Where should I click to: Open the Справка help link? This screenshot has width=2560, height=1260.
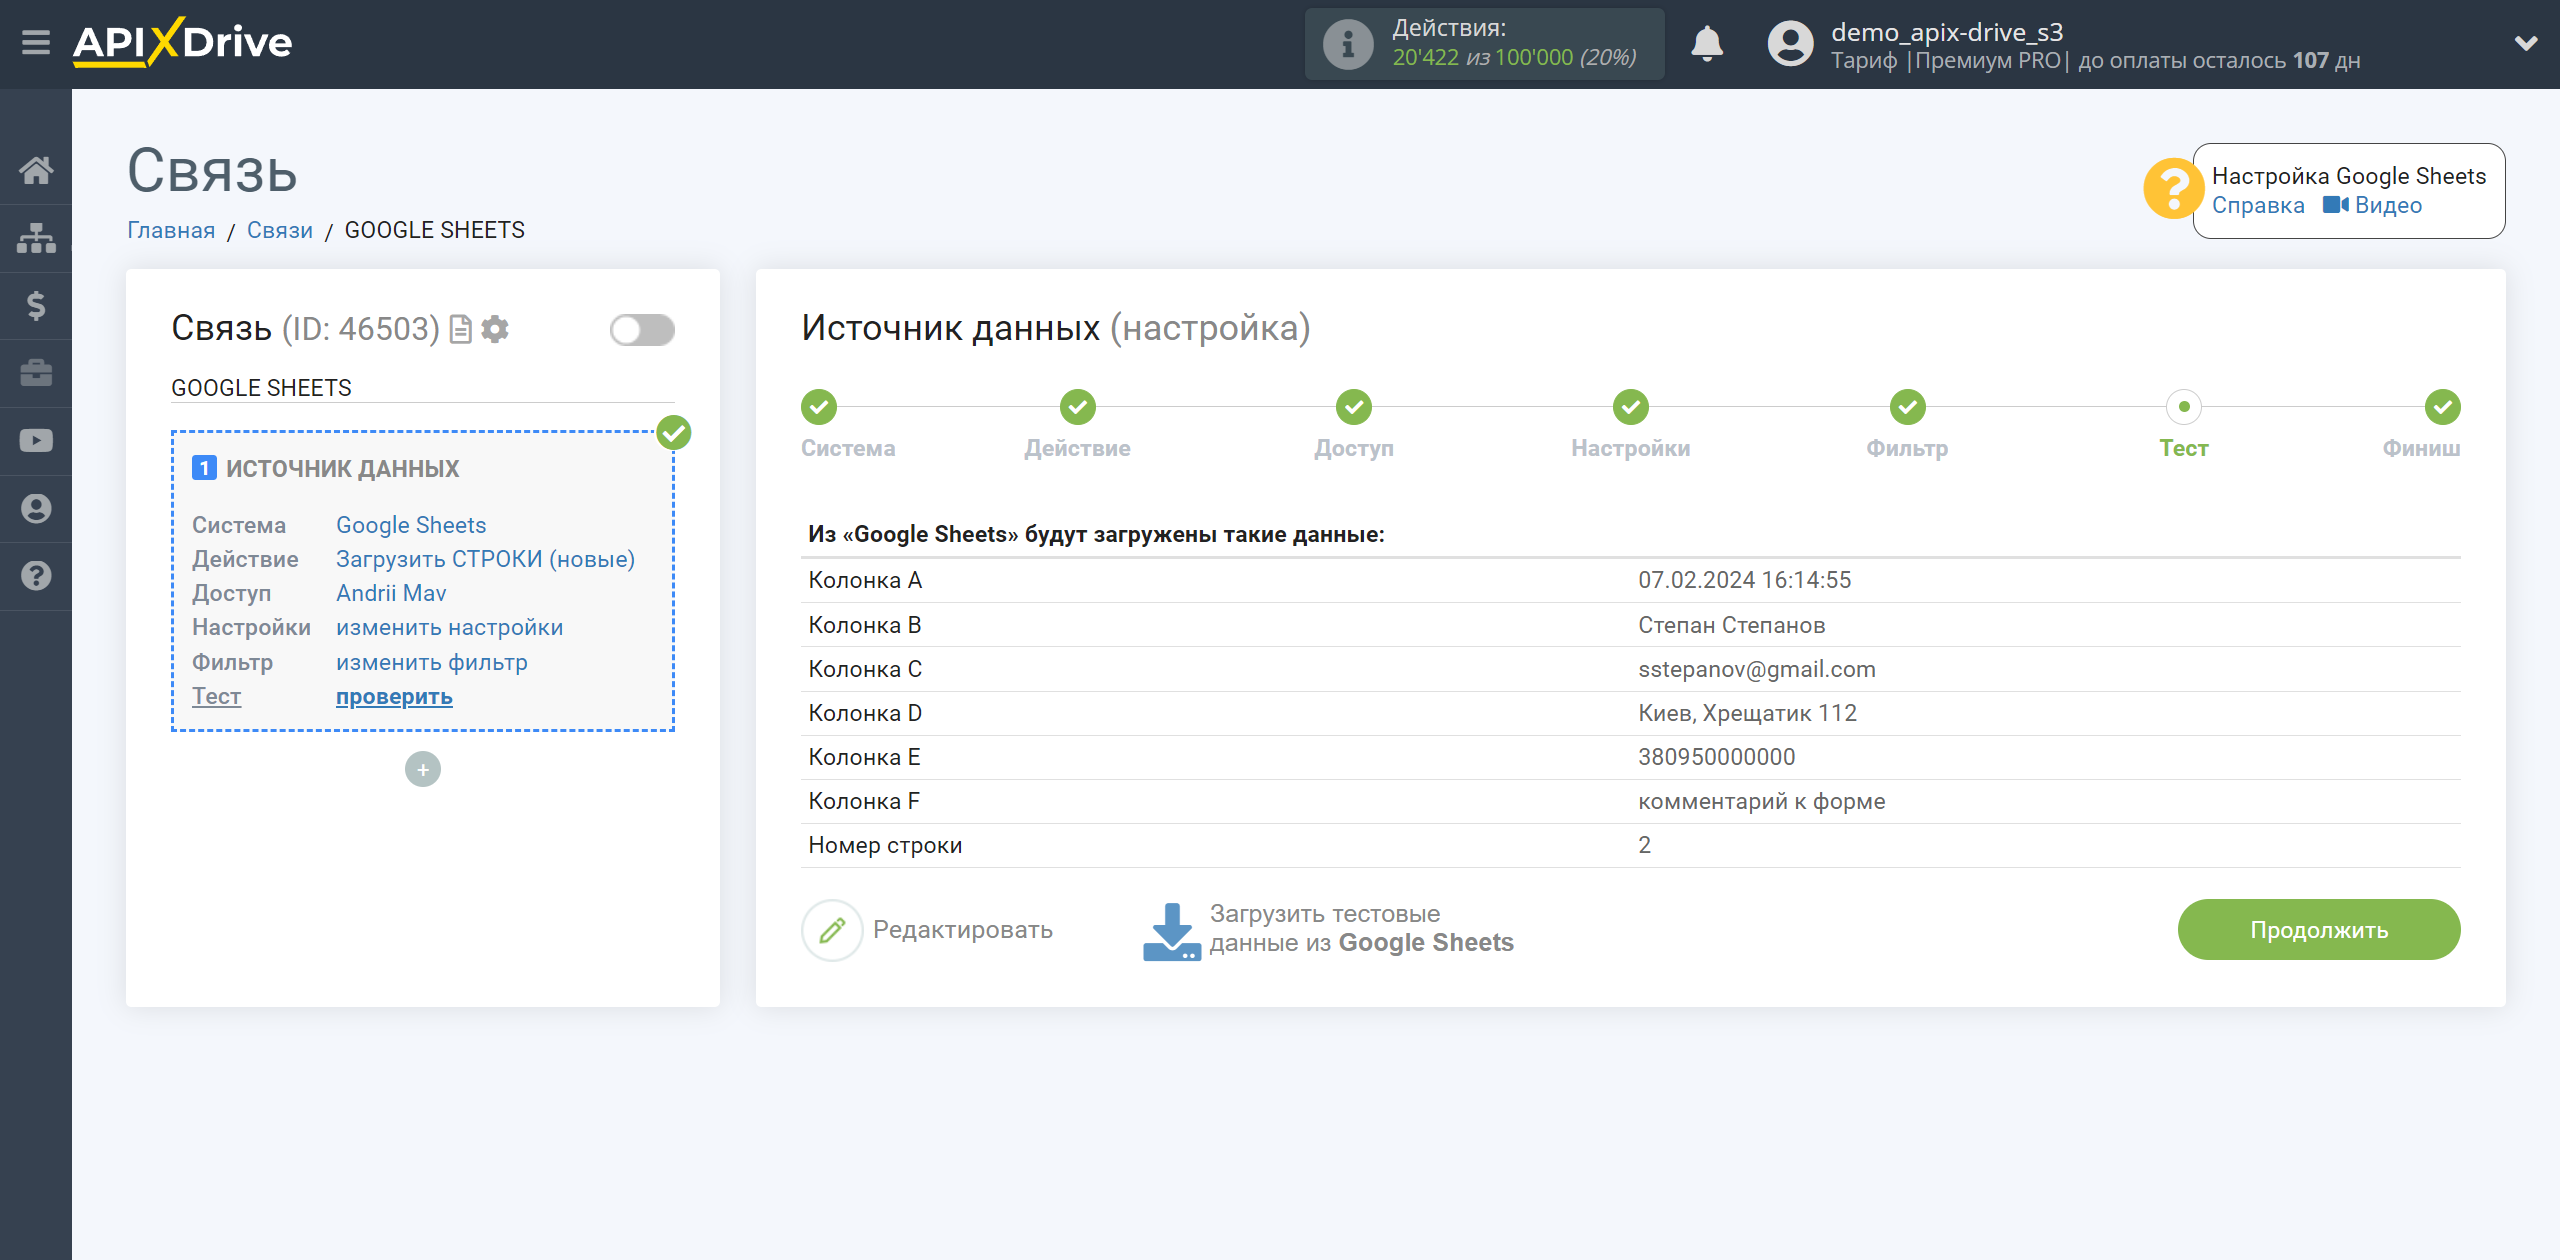pos(2257,206)
